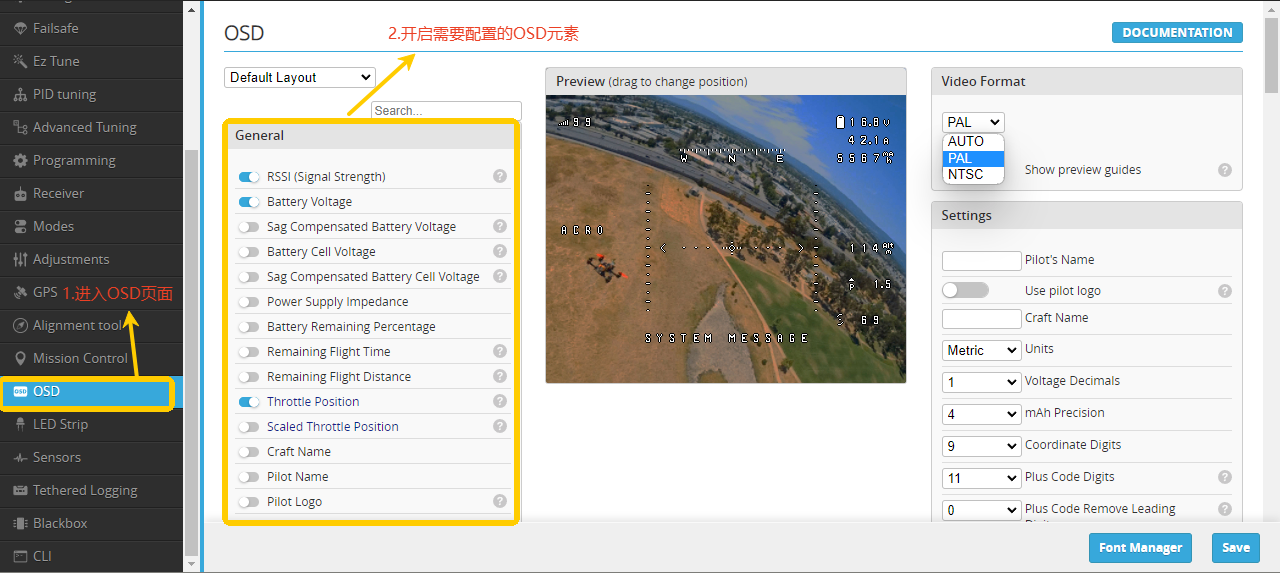Enable the Pilot Name OSD toggle

point(249,477)
